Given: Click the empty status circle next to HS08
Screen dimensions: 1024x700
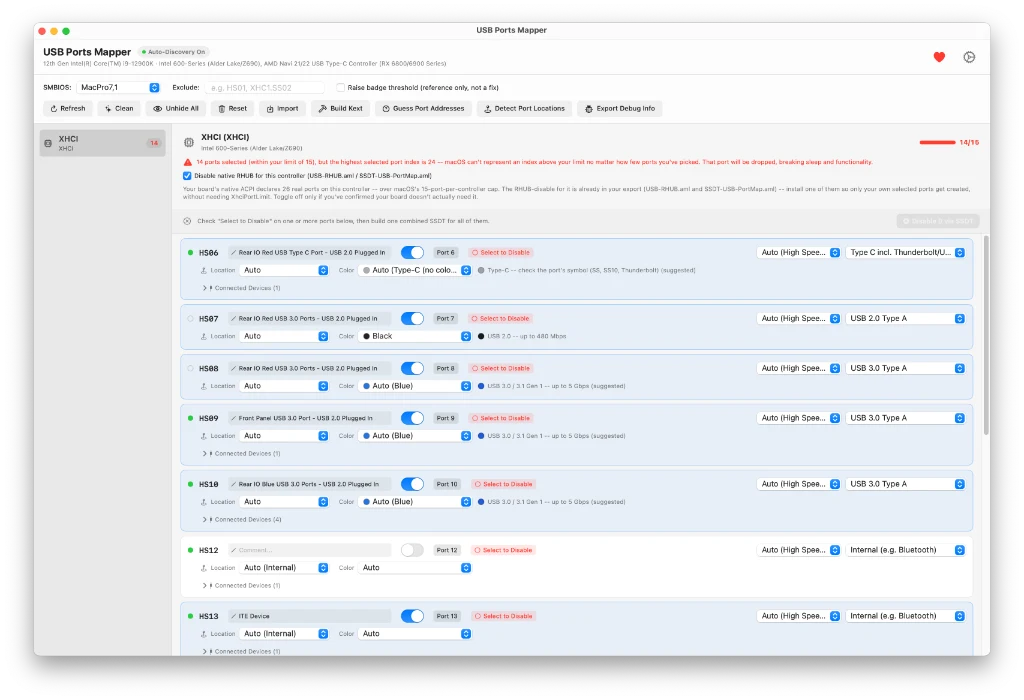Looking at the screenshot, I should coord(190,368).
